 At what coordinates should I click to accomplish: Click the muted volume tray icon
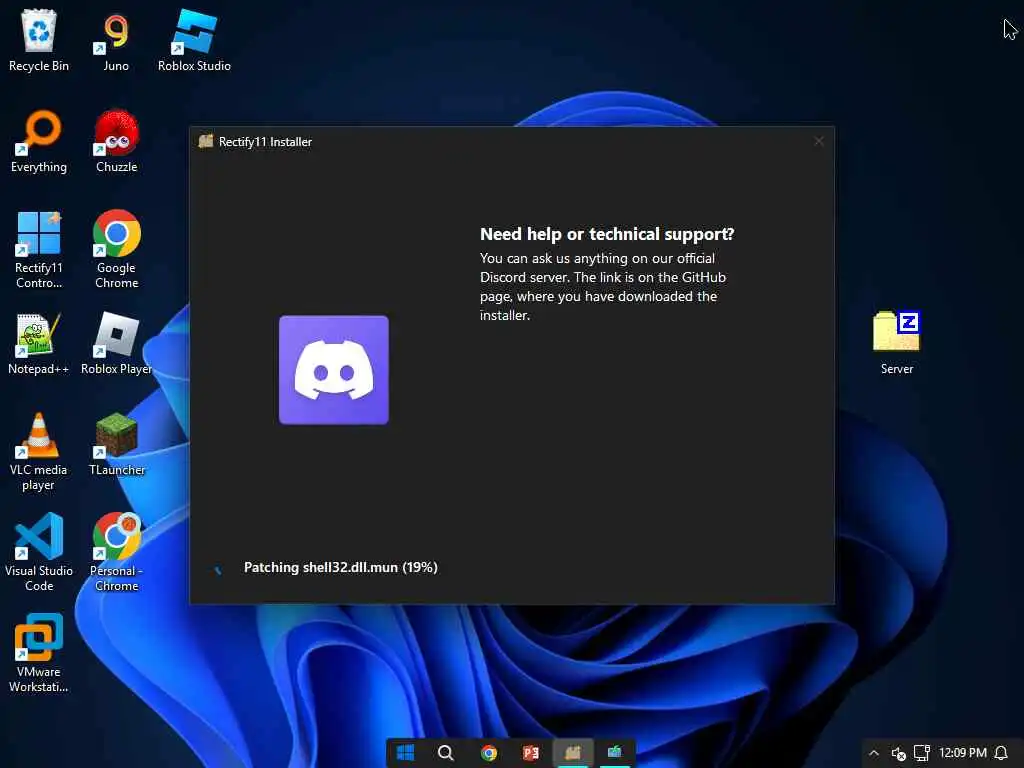[899, 753]
